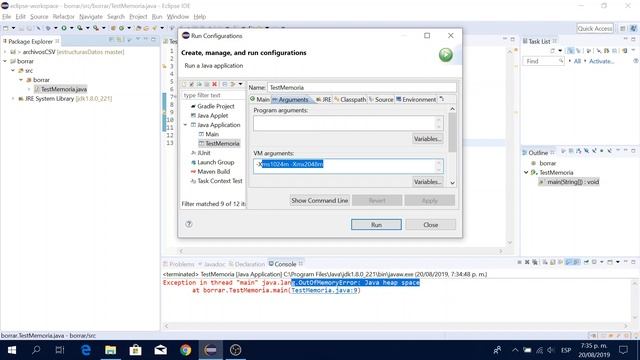
Task: Switch to the Classpath tab
Action: [x=350, y=100]
